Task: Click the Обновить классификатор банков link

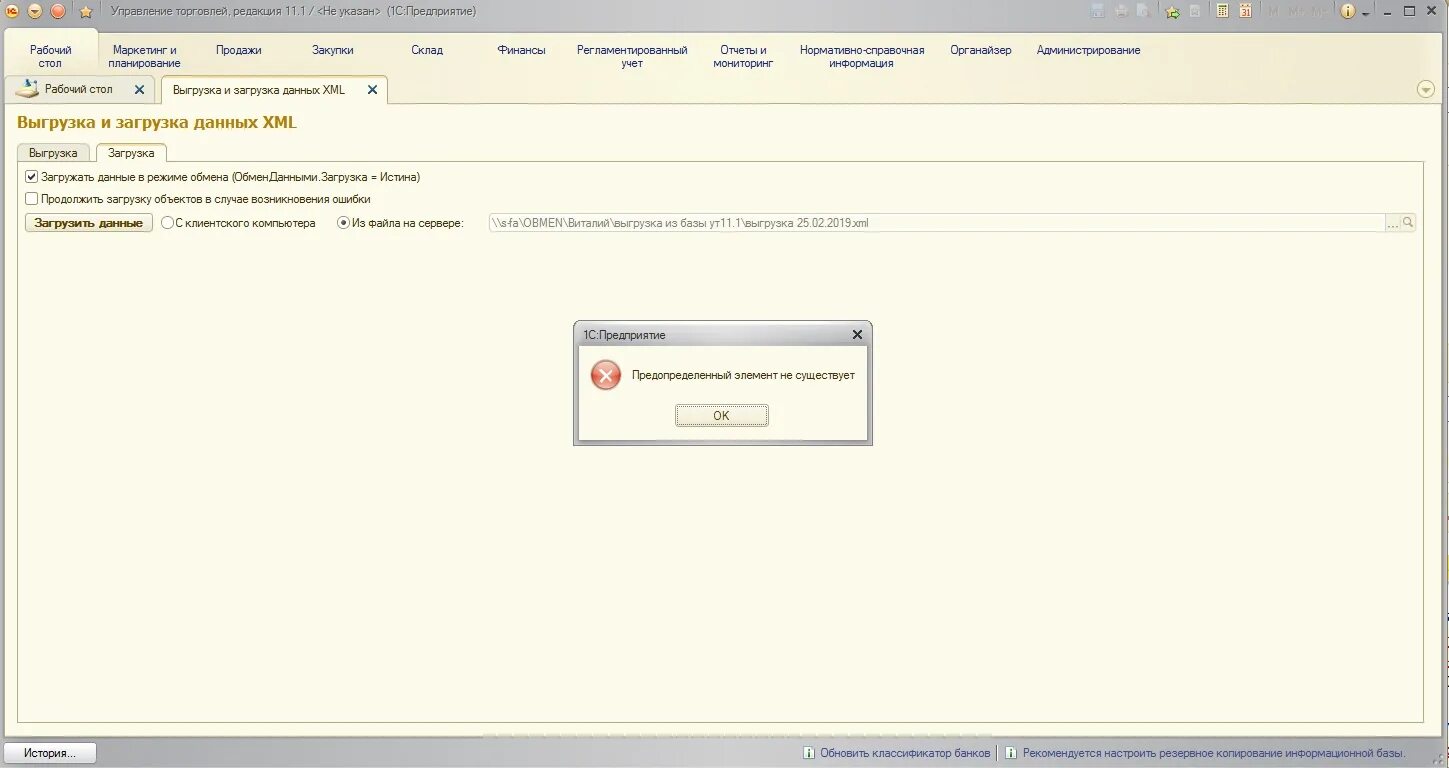Action: click(905, 753)
